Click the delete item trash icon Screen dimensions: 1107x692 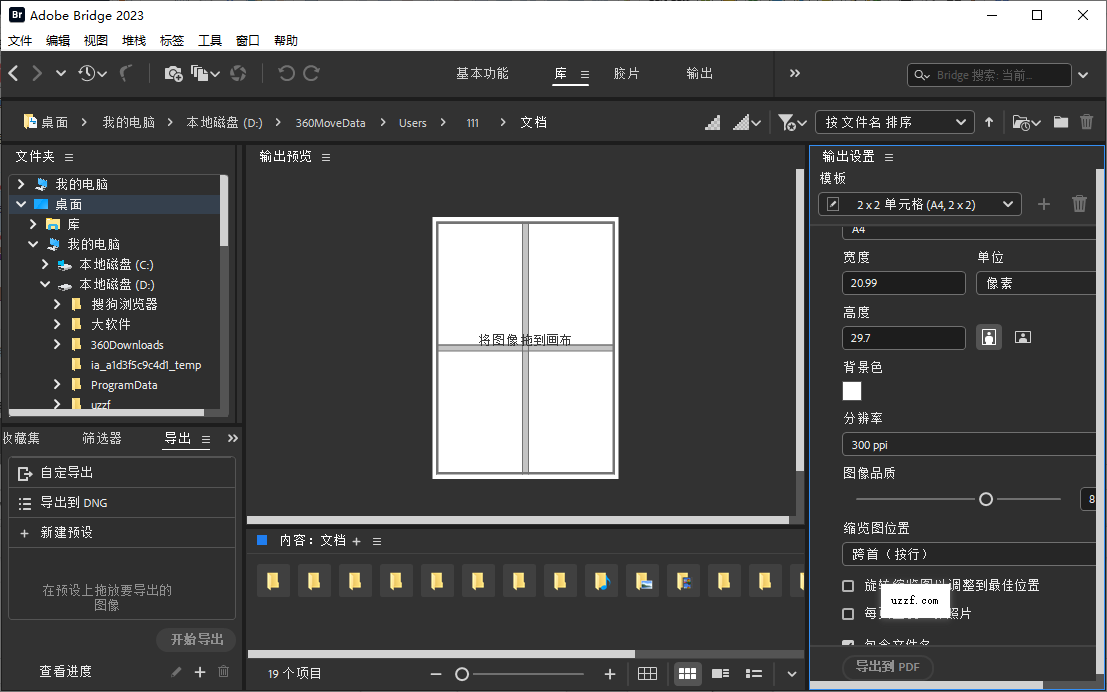tap(1087, 122)
